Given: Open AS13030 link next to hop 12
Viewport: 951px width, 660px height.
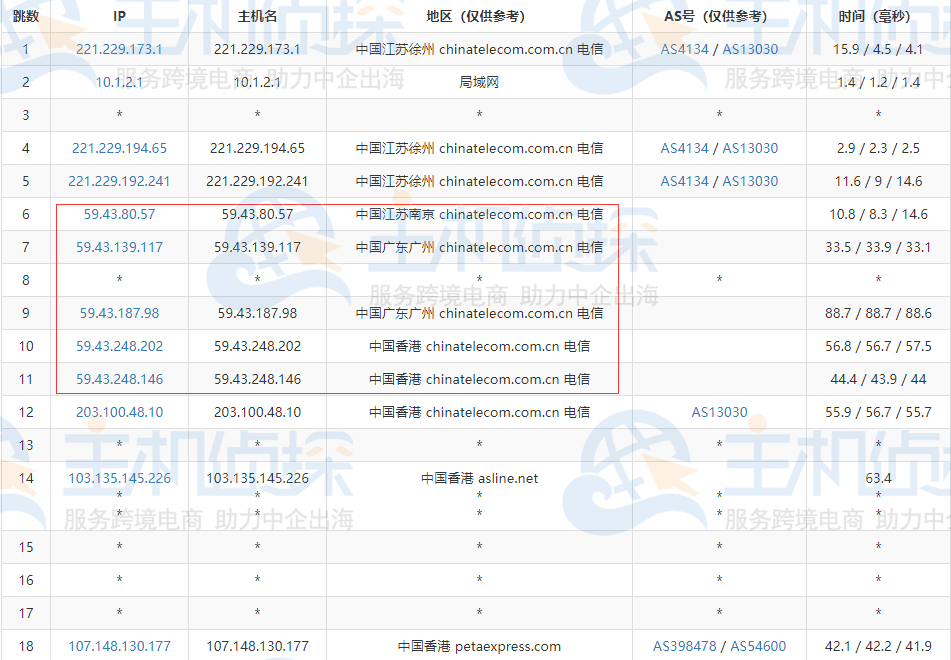Looking at the screenshot, I should click(718, 411).
